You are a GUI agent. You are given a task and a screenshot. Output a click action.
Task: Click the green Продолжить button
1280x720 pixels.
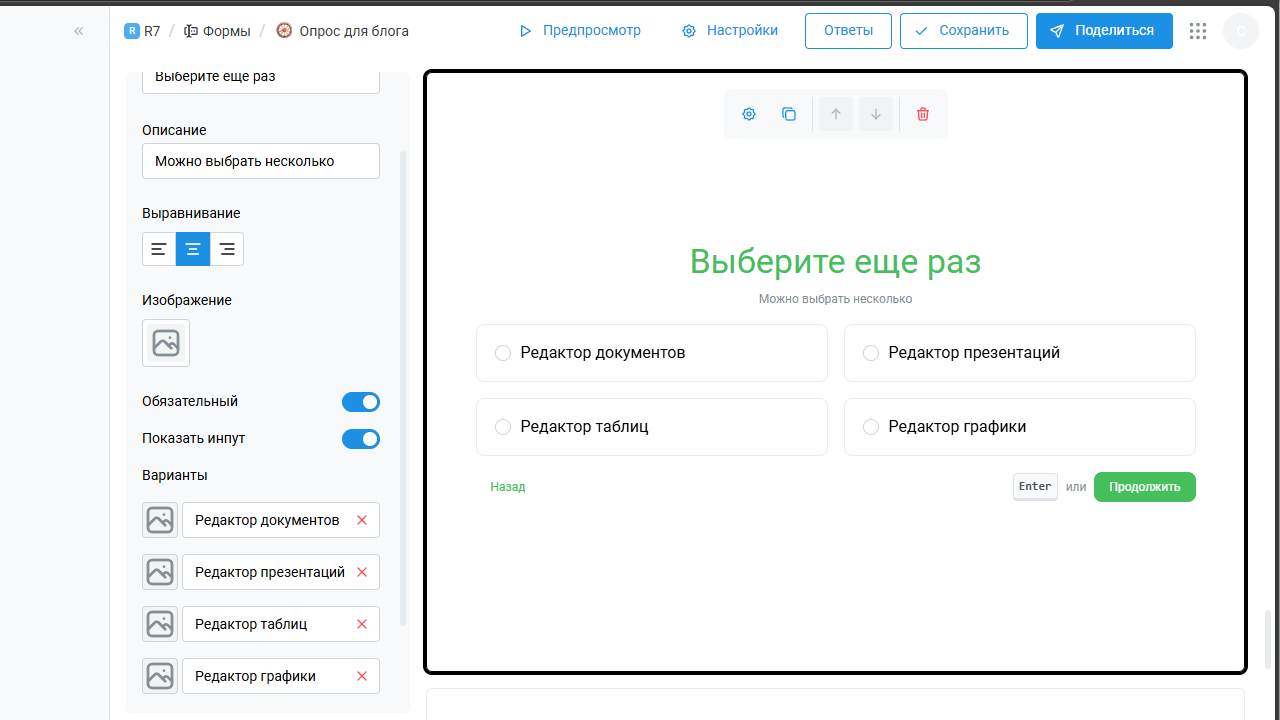click(x=1145, y=487)
